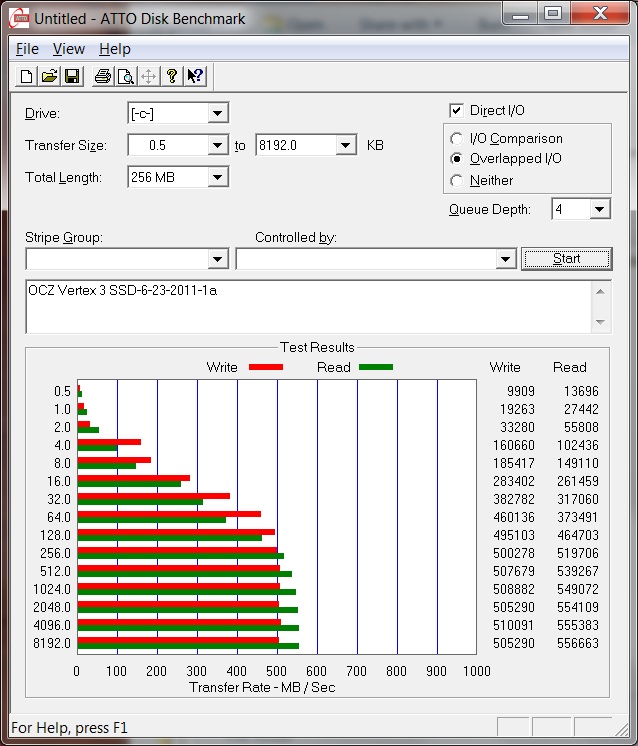Click the About question mark icon
The image size is (638, 746).
[172, 76]
